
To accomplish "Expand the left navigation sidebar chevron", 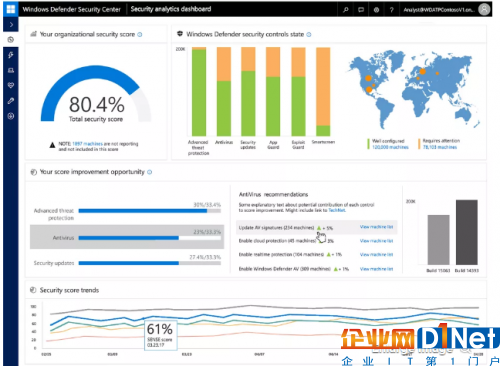I will click(x=11, y=25).
